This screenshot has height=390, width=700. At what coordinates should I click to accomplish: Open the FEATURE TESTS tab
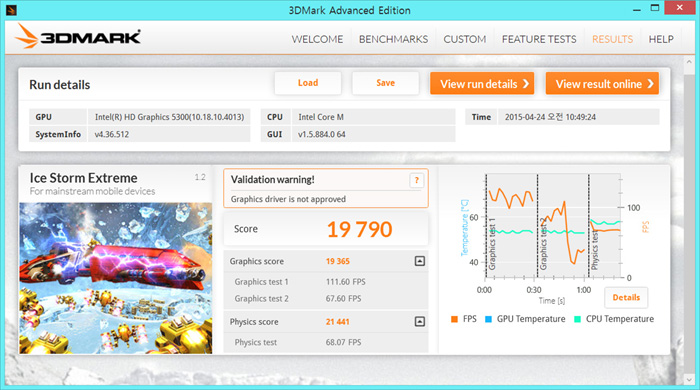(539, 39)
